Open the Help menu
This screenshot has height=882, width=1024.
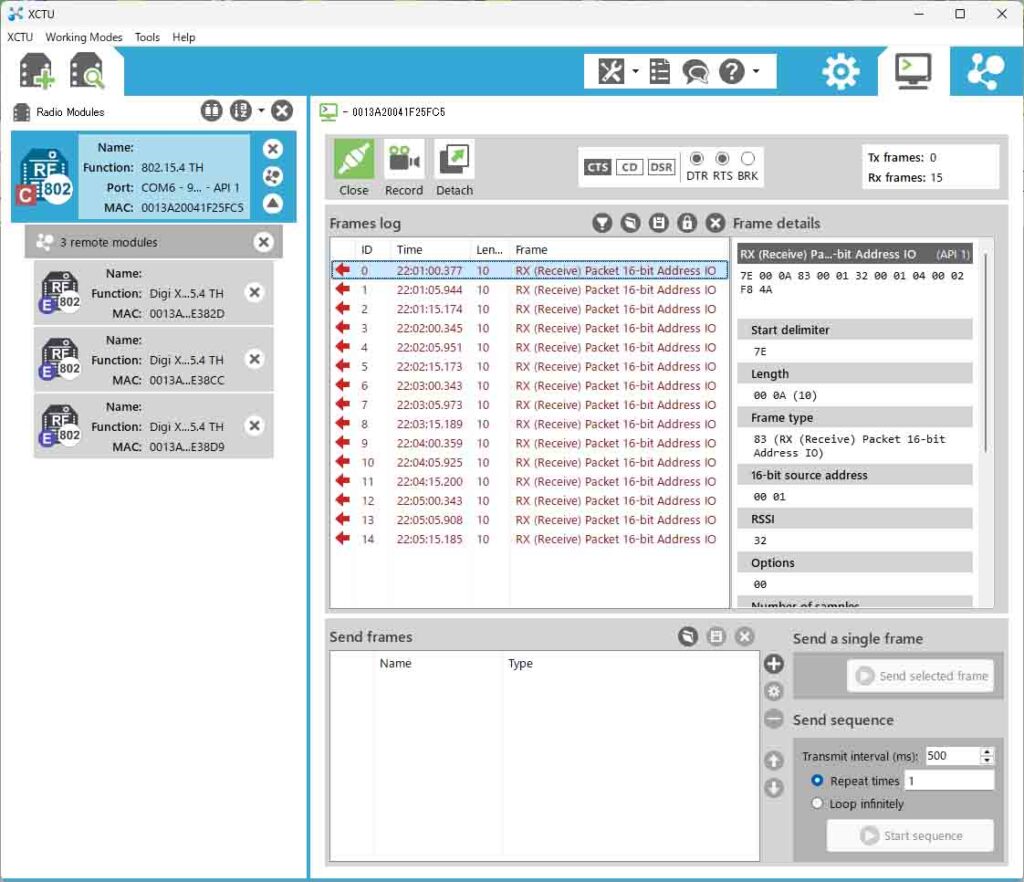(x=184, y=37)
